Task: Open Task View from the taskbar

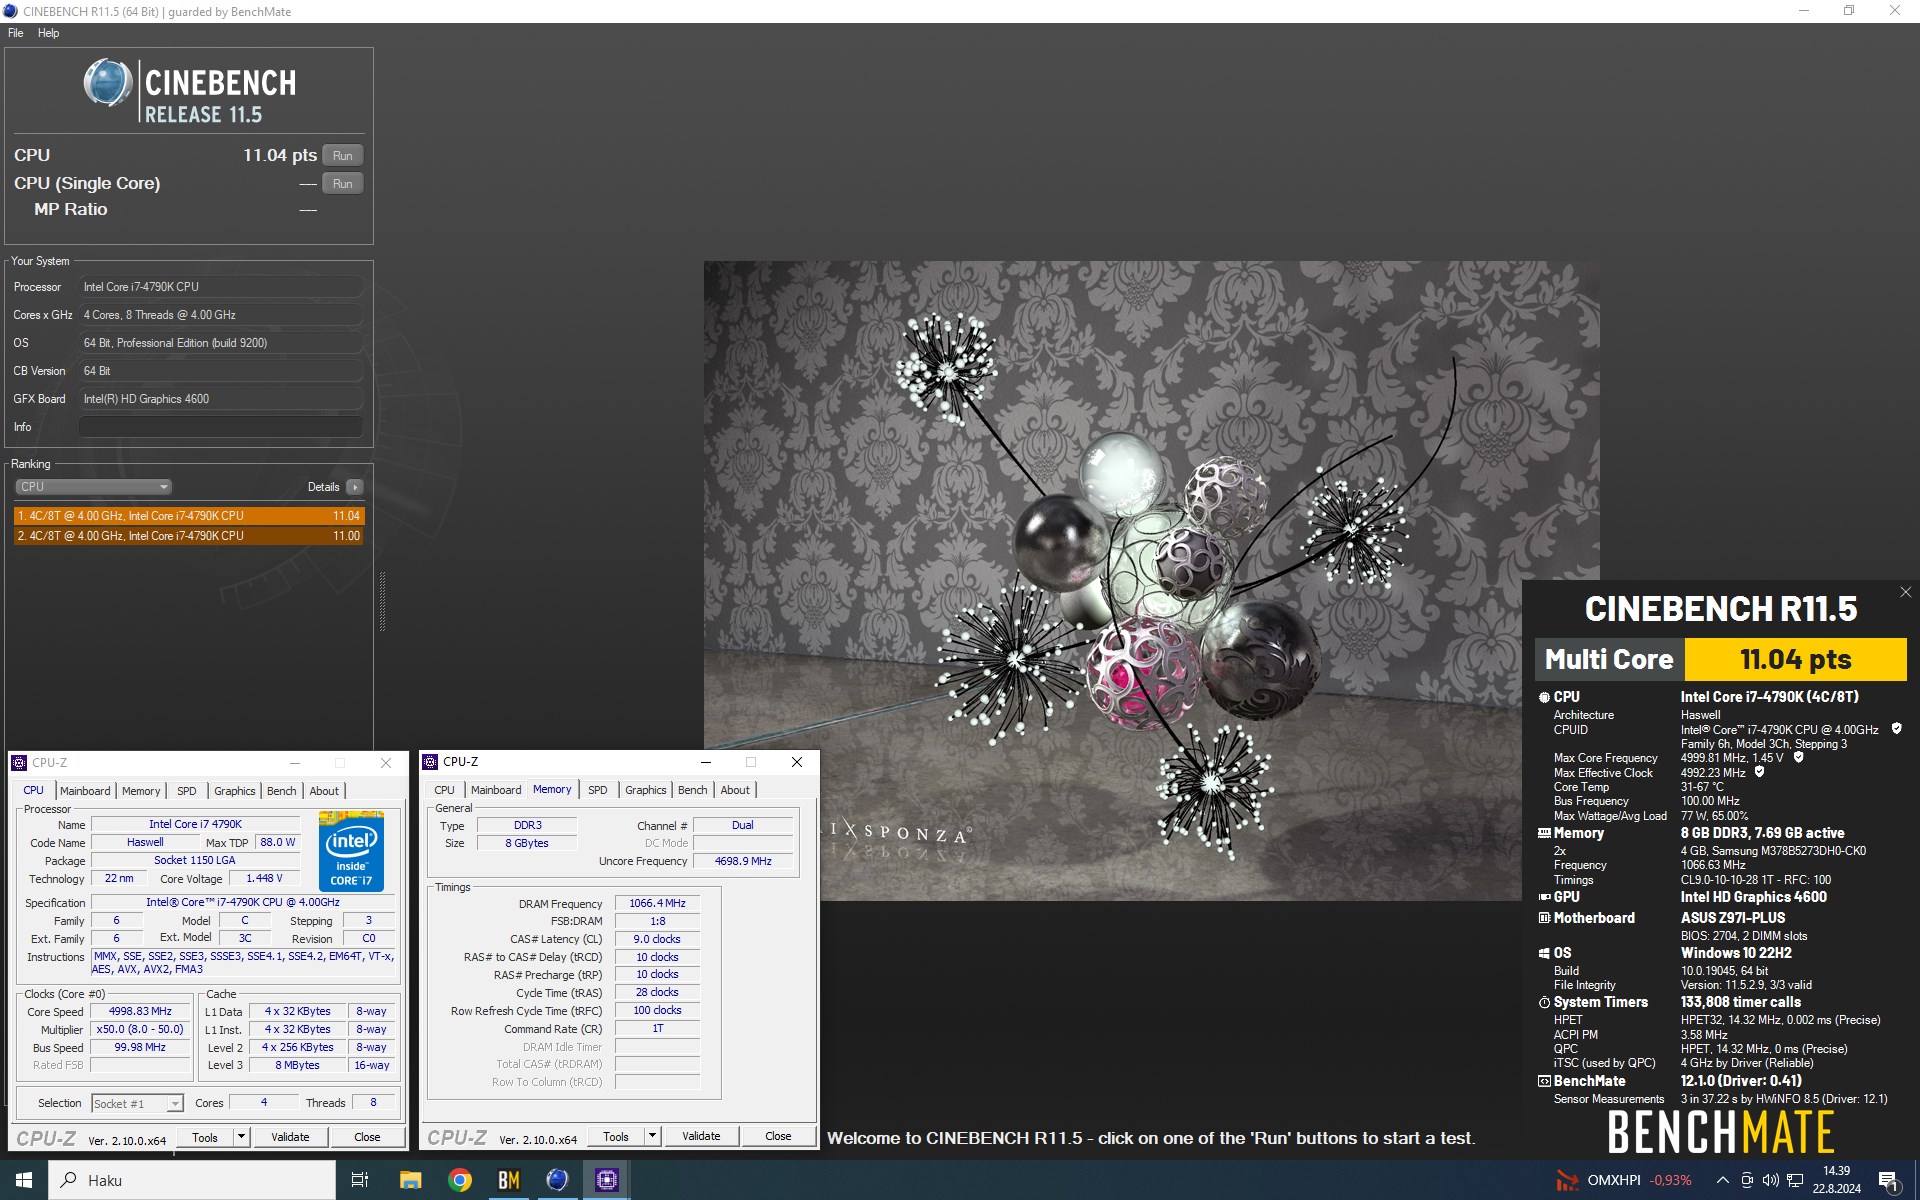Action: (360, 1180)
